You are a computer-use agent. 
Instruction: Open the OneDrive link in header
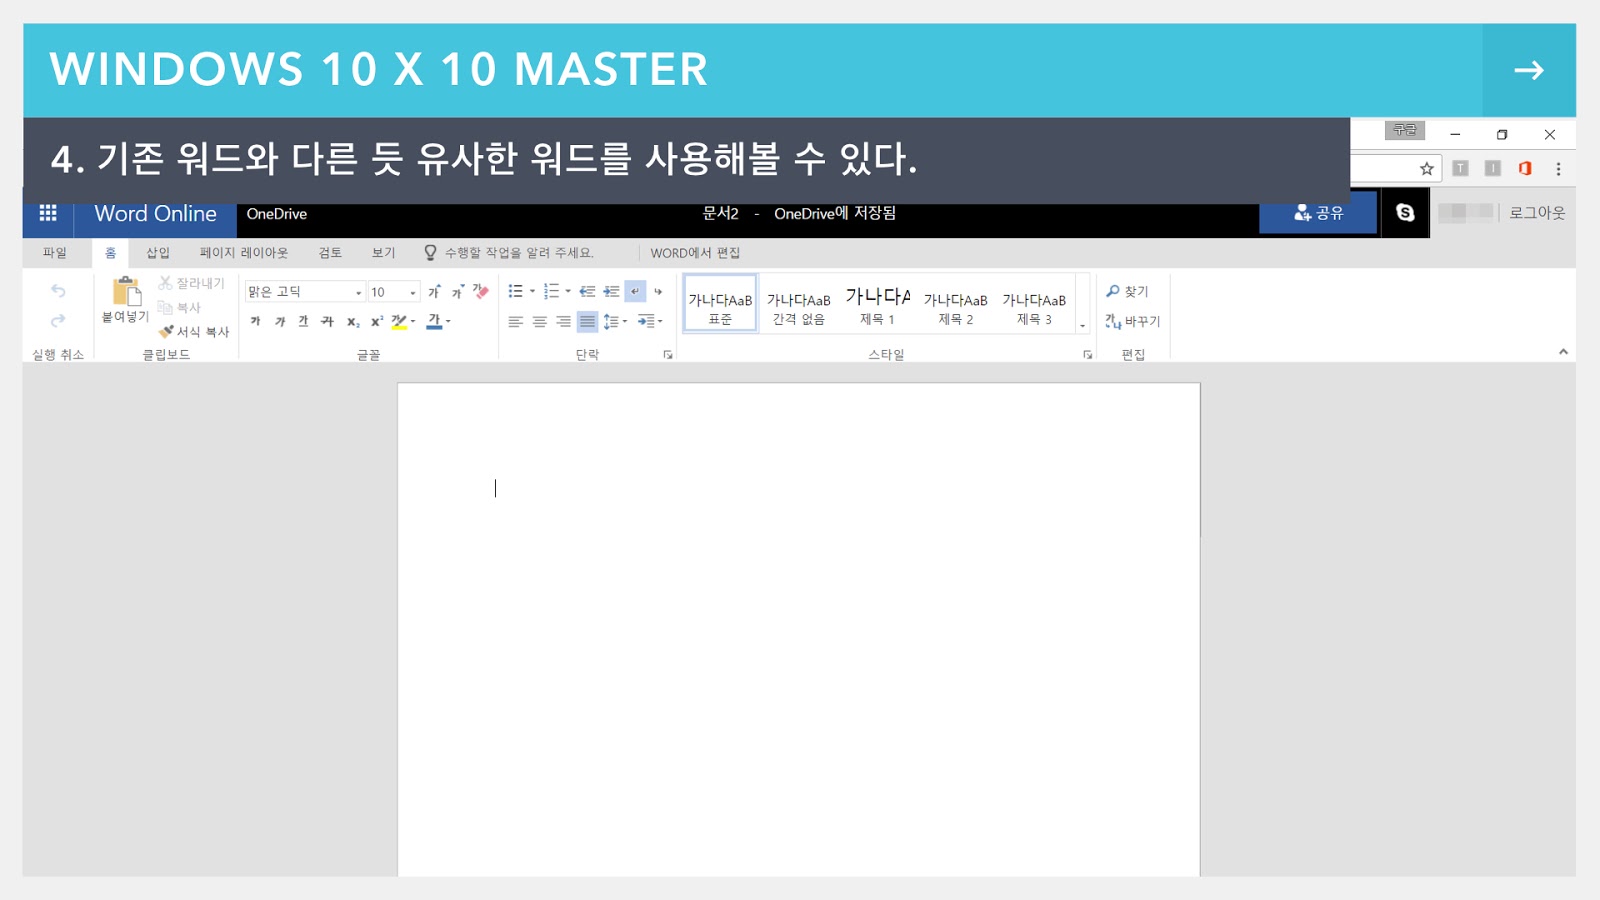[x=277, y=214]
